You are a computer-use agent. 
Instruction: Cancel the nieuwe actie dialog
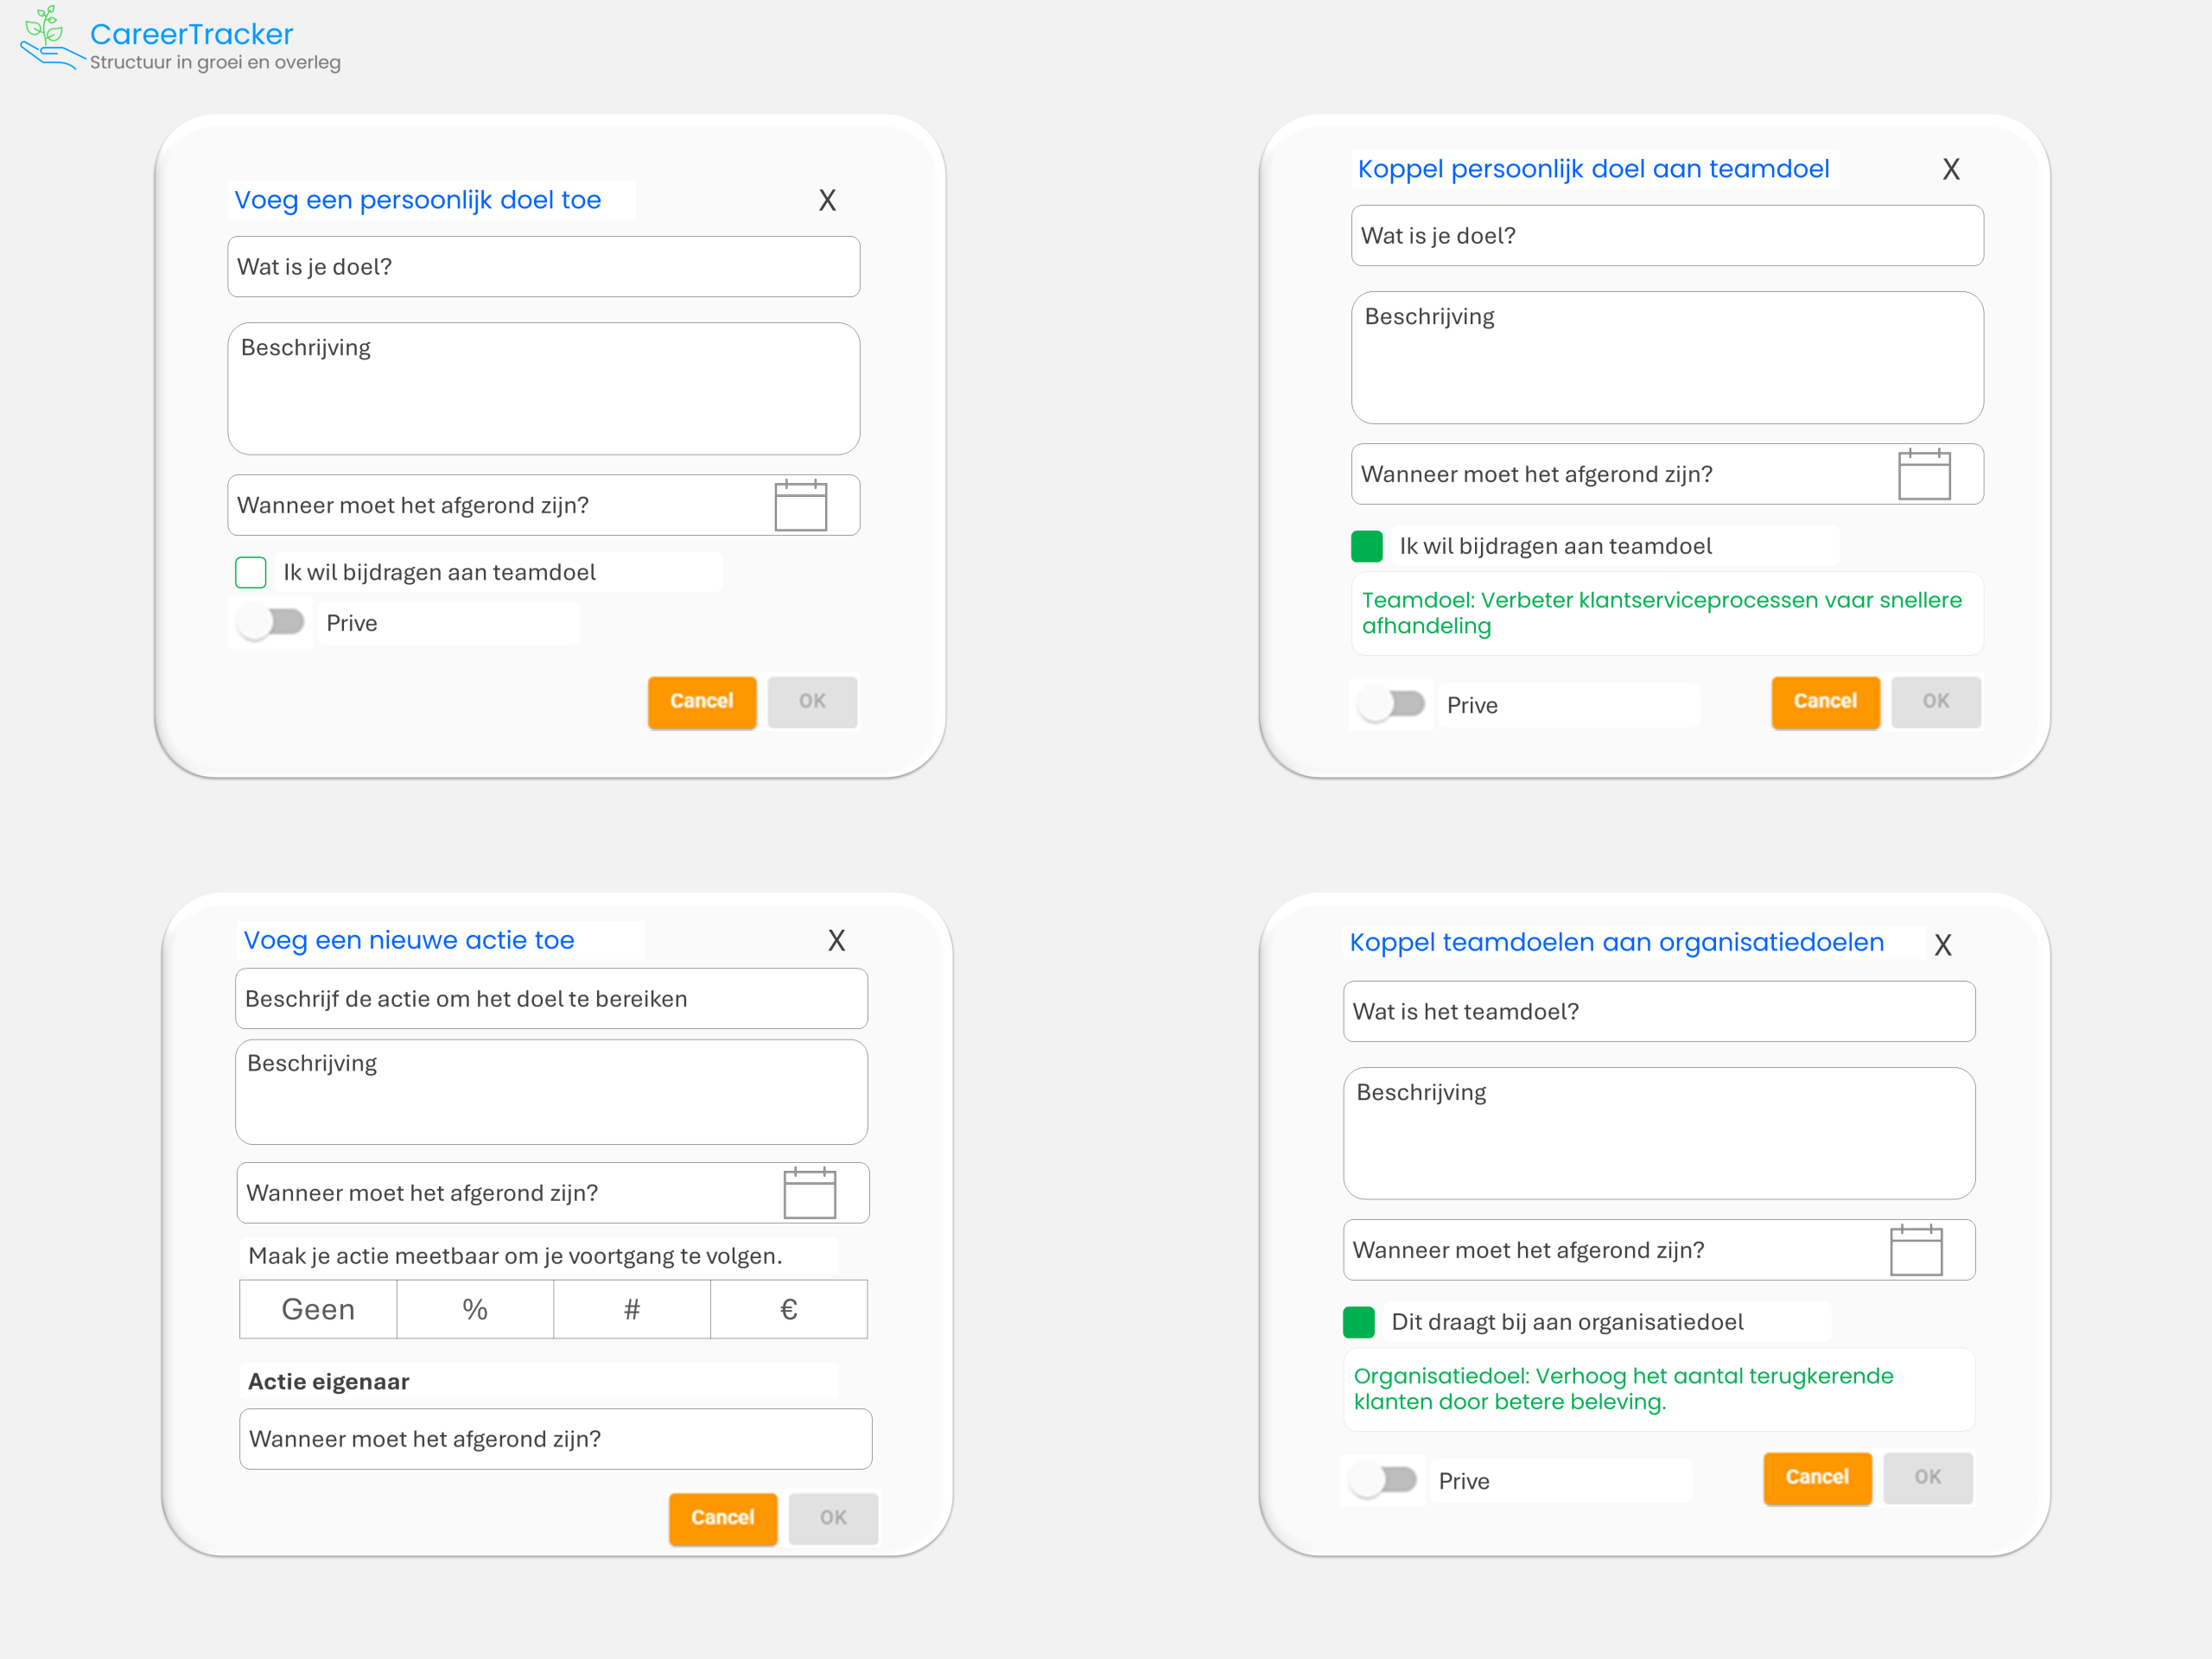pyautogui.click(x=723, y=1518)
